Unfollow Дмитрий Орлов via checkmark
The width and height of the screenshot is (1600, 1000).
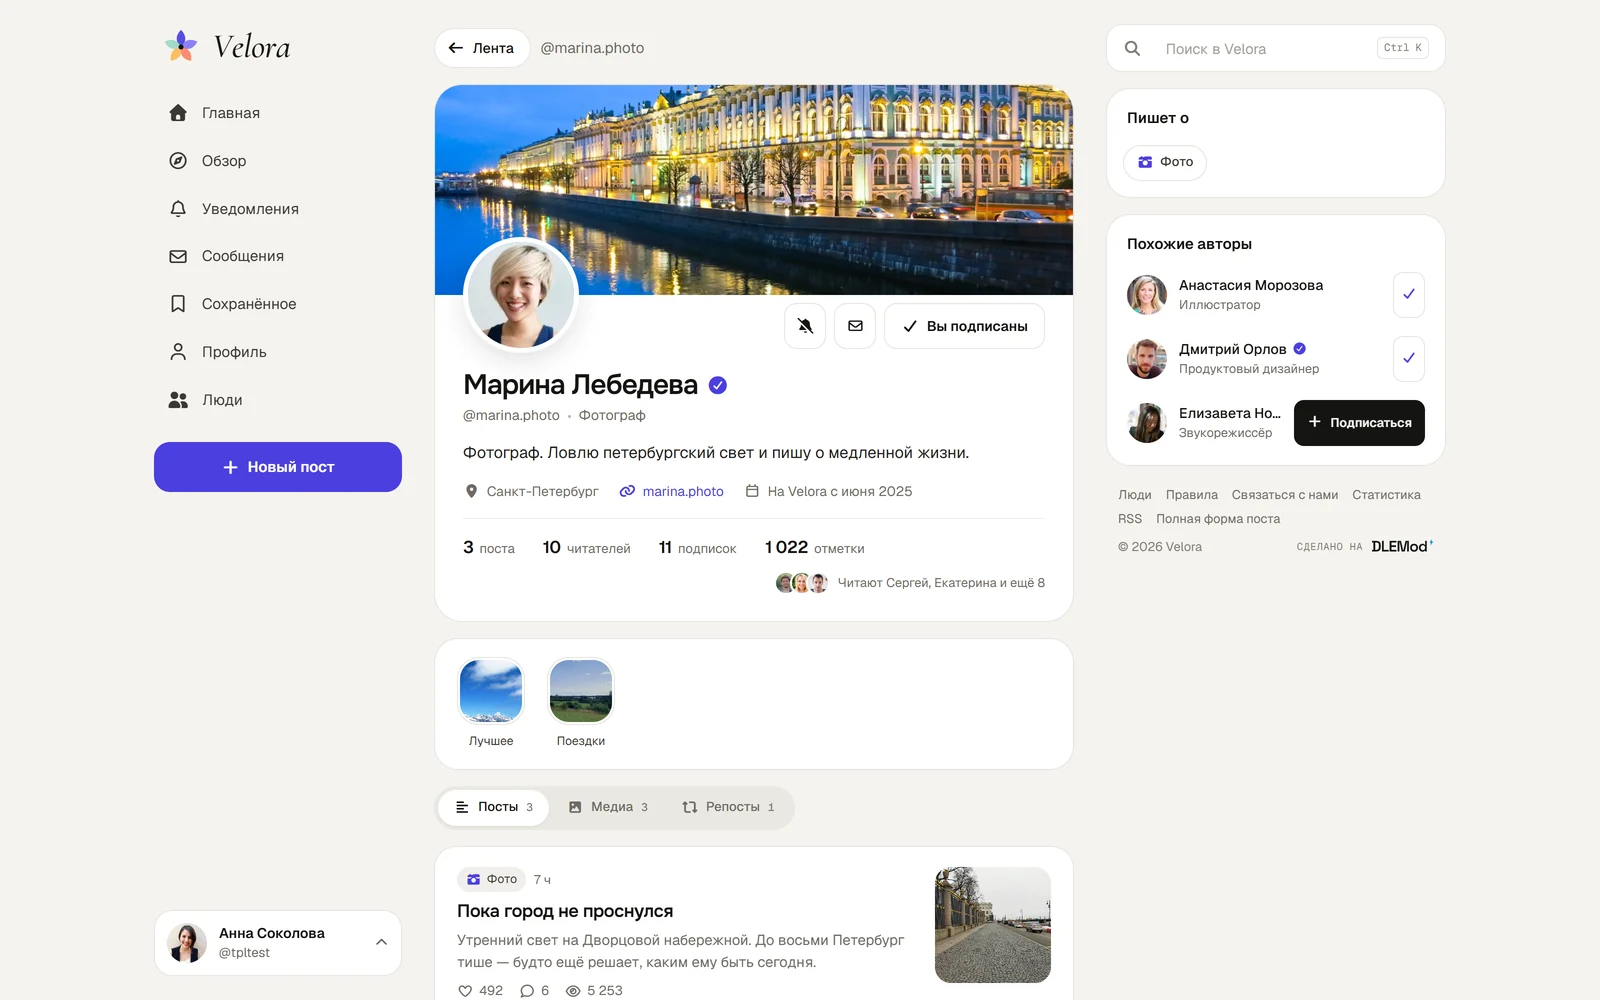(1408, 359)
